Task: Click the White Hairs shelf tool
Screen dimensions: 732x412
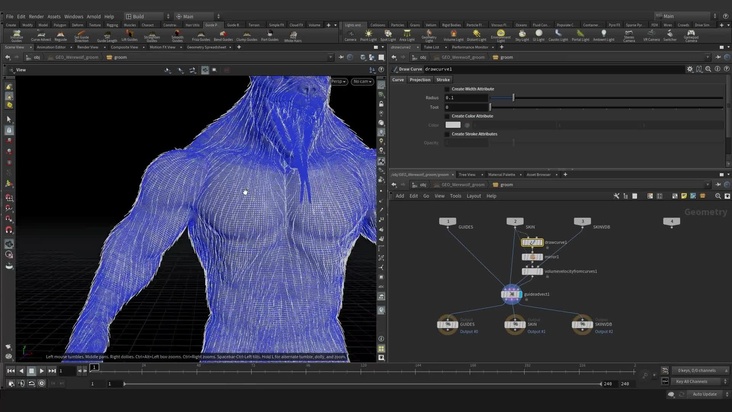Action: [x=292, y=36]
